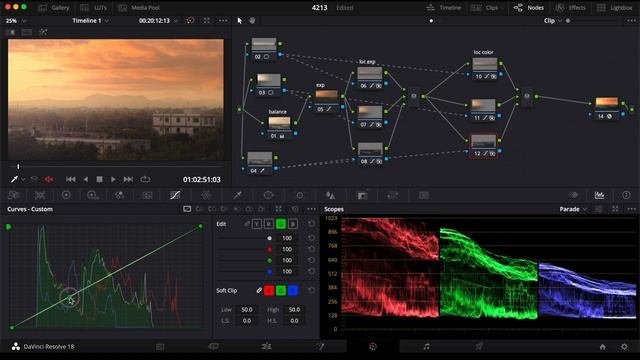
Task: Select the active Curves palette icon
Action: (x=175, y=195)
